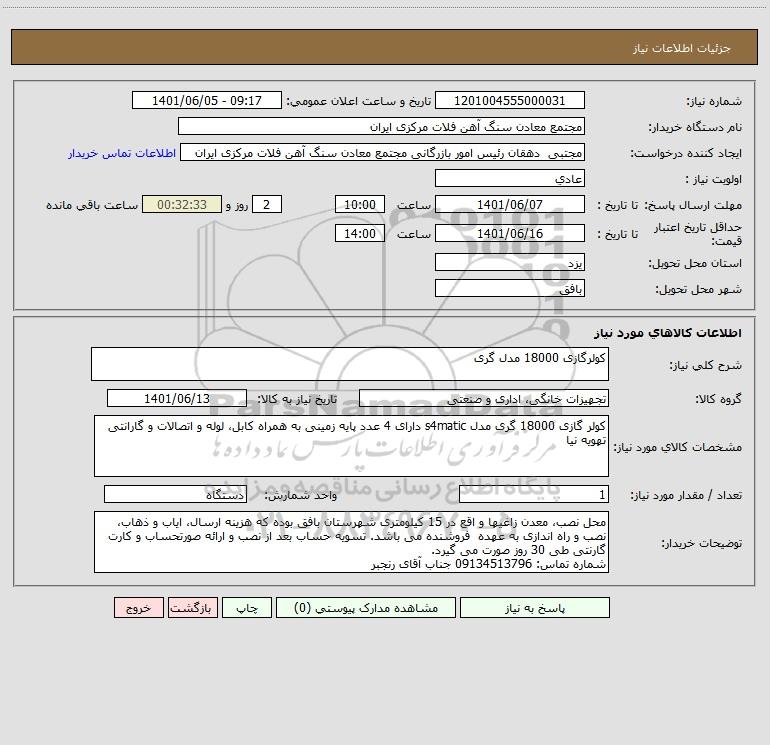Image resolution: width=770 pixels, height=745 pixels.
Task: Click the need date field 1401/06/13
Action: click(x=177, y=398)
